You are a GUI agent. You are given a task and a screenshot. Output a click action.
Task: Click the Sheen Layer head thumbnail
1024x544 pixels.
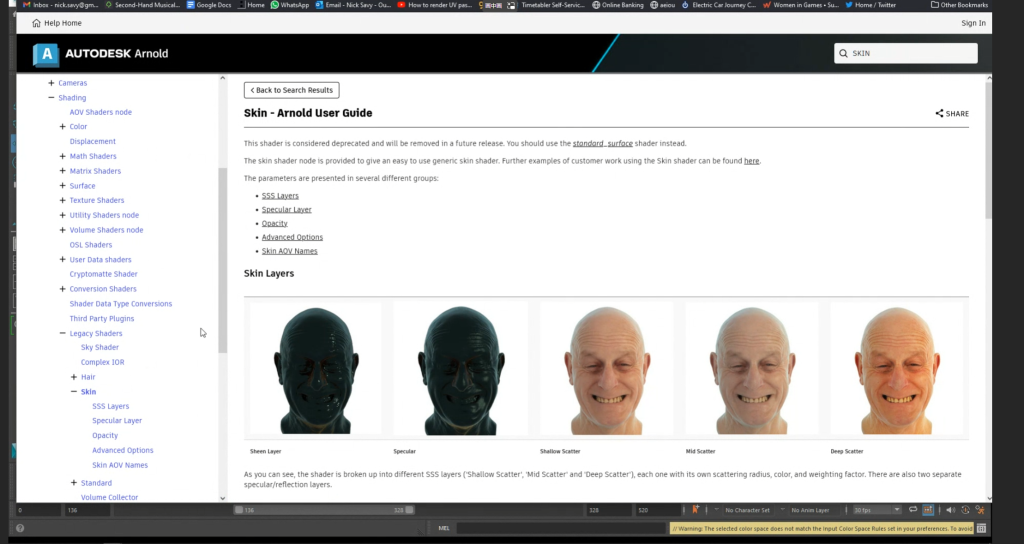(315, 370)
